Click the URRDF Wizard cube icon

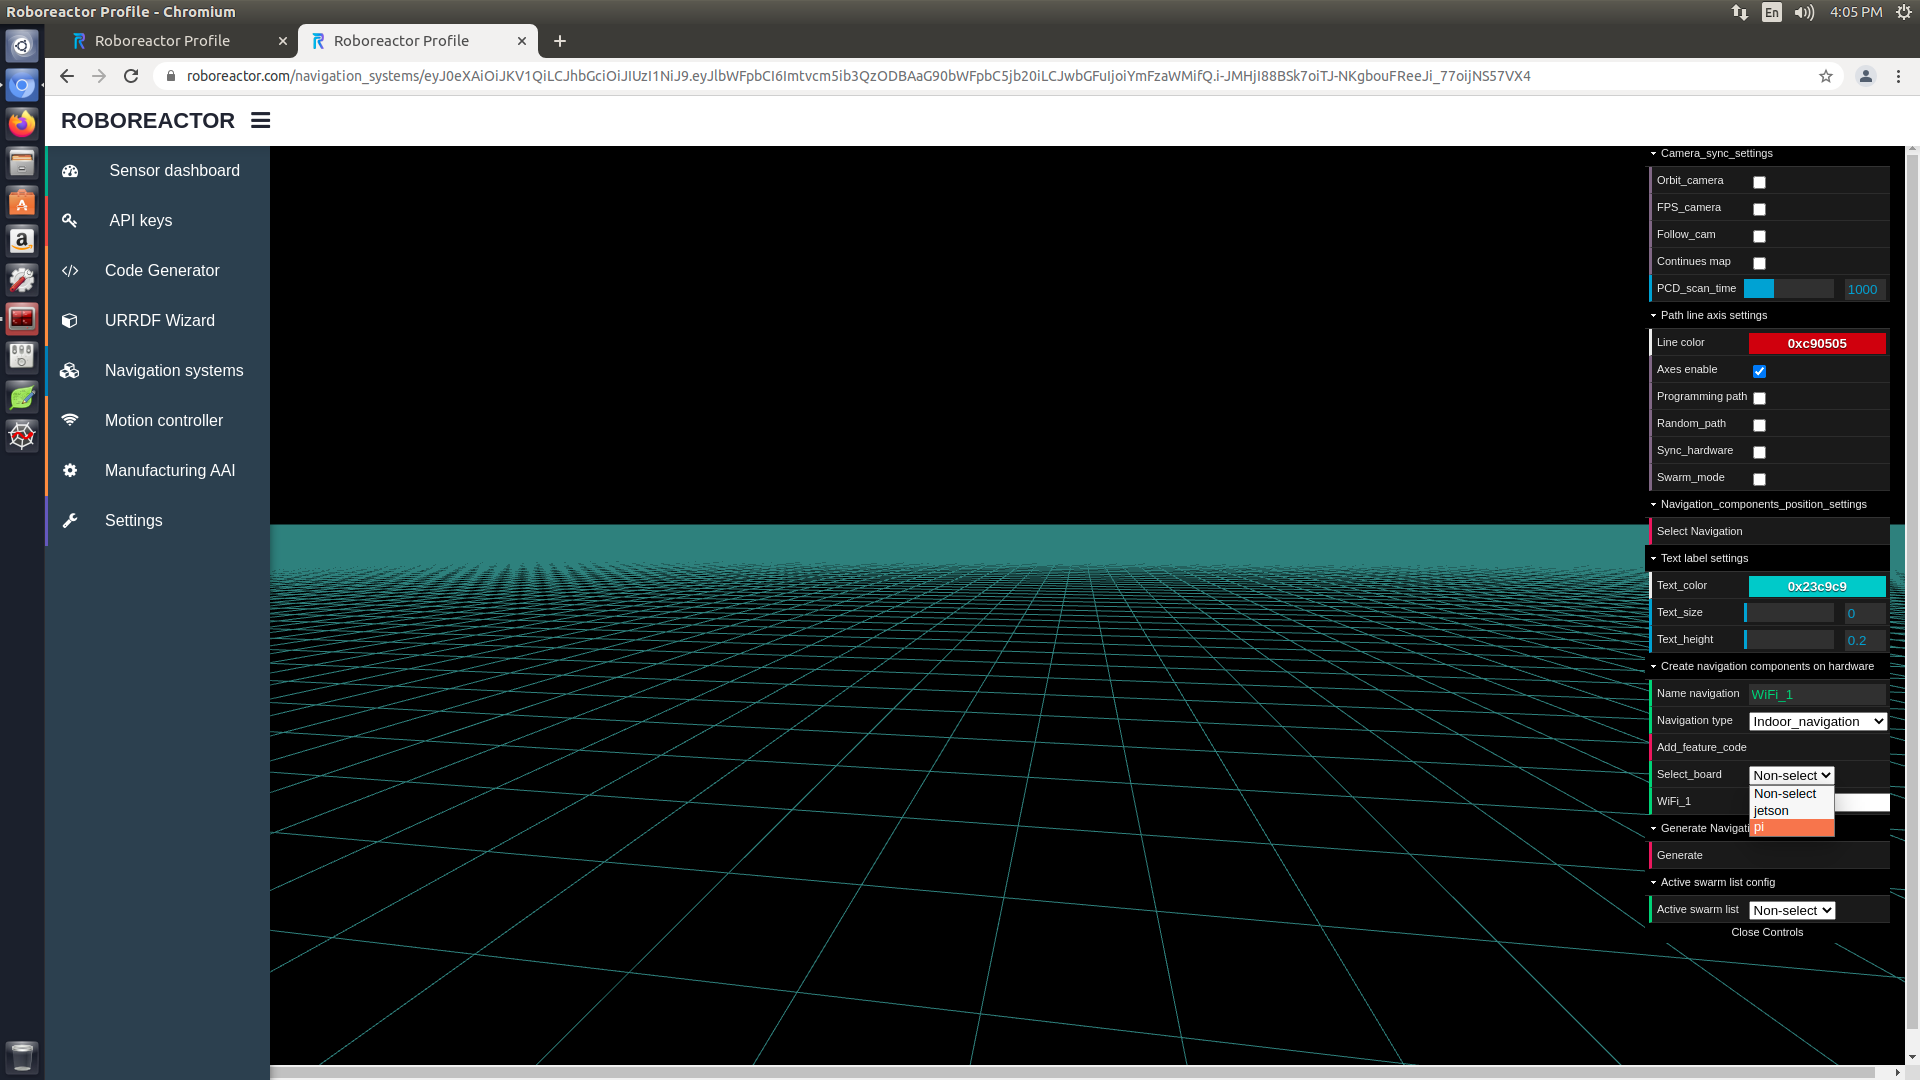(x=70, y=321)
